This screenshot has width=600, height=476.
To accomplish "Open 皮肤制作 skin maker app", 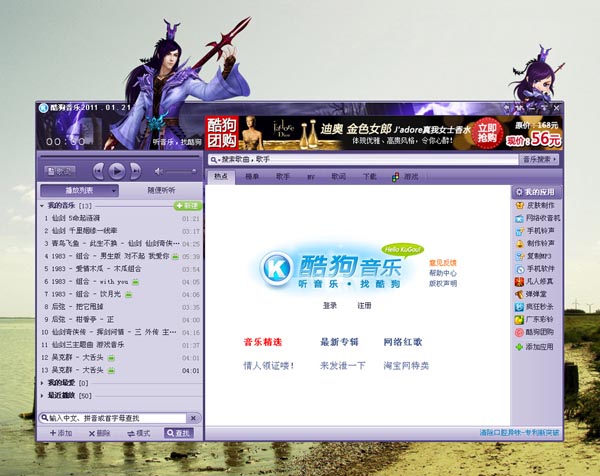I will (536, 205).
